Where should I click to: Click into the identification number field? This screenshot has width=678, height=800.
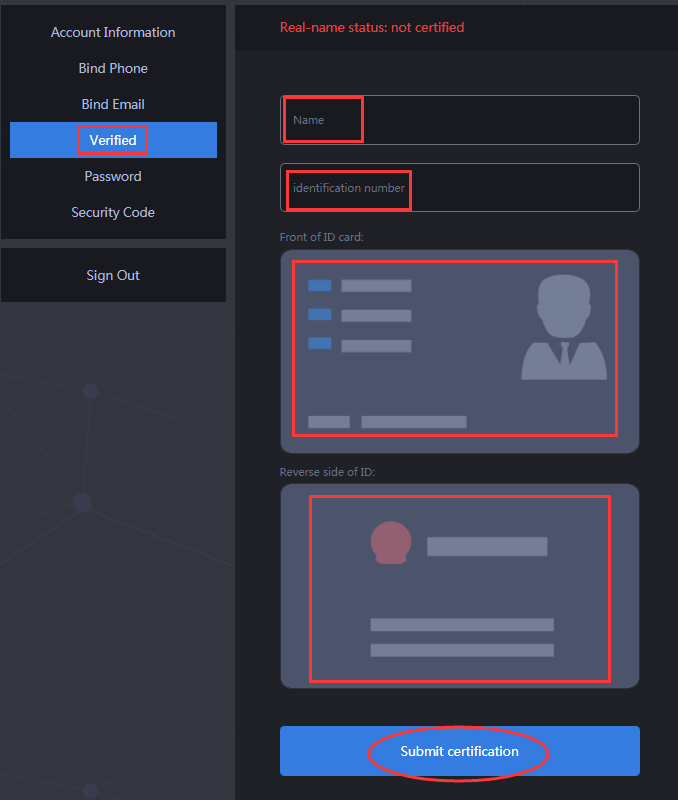pos(460,188)
